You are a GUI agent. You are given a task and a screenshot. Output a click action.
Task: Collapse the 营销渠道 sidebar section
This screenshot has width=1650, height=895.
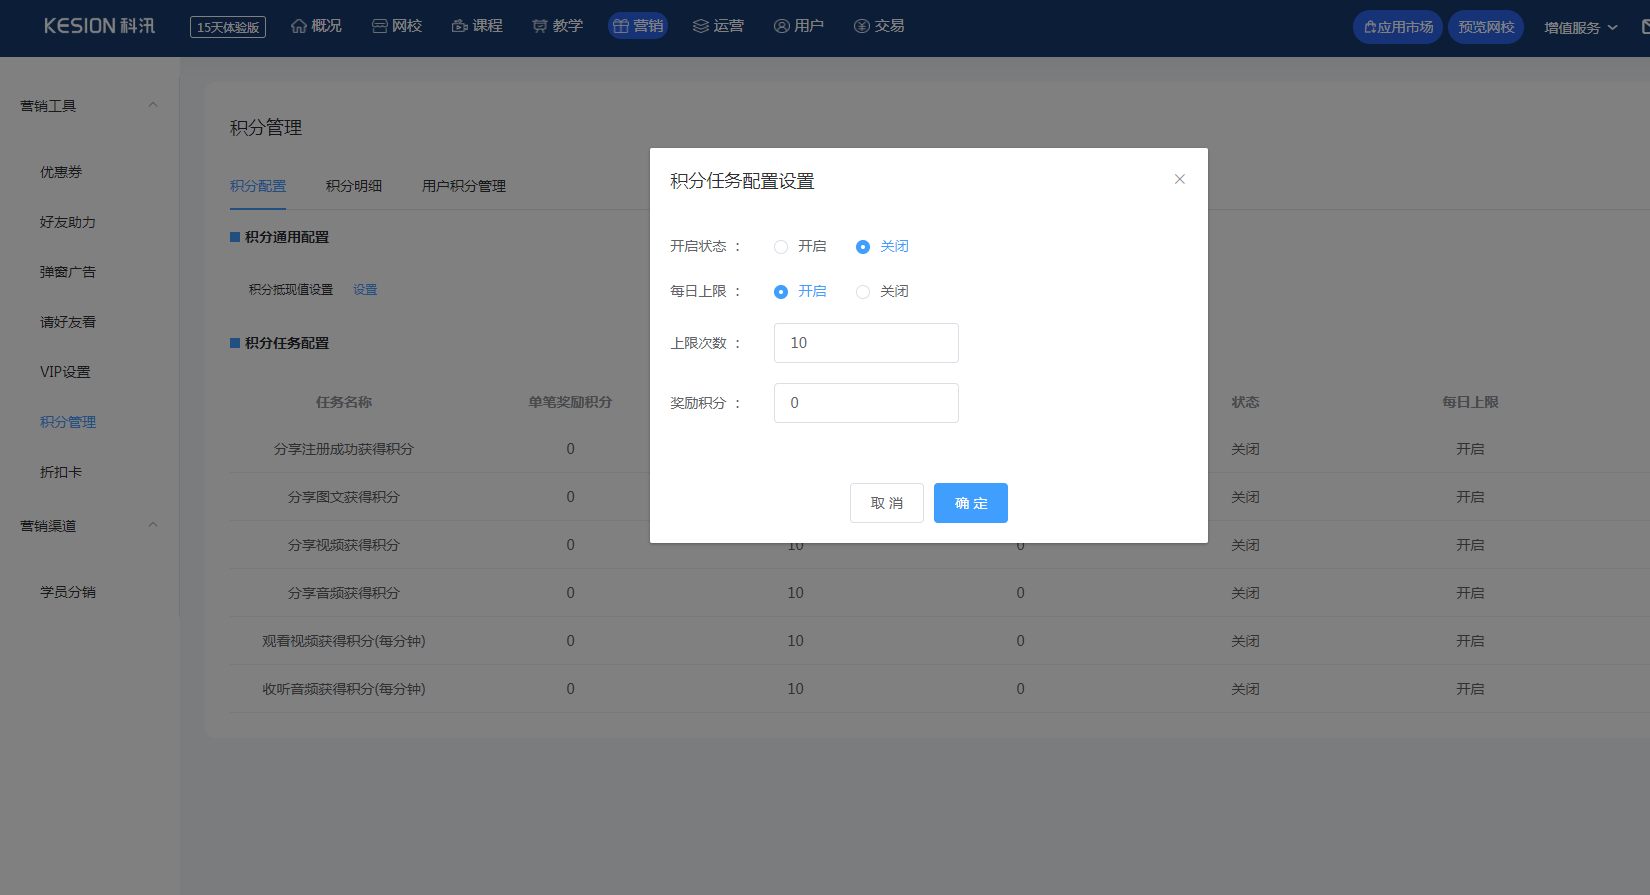[x=153, y=525]
